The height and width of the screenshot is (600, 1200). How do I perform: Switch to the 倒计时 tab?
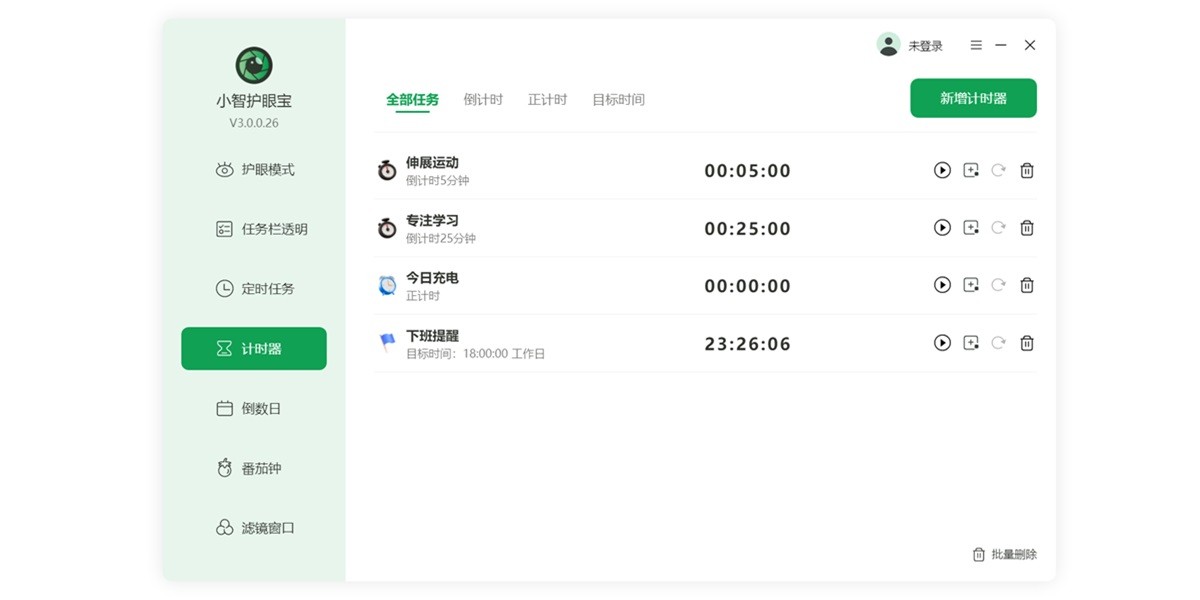click(x=483, y=99)
